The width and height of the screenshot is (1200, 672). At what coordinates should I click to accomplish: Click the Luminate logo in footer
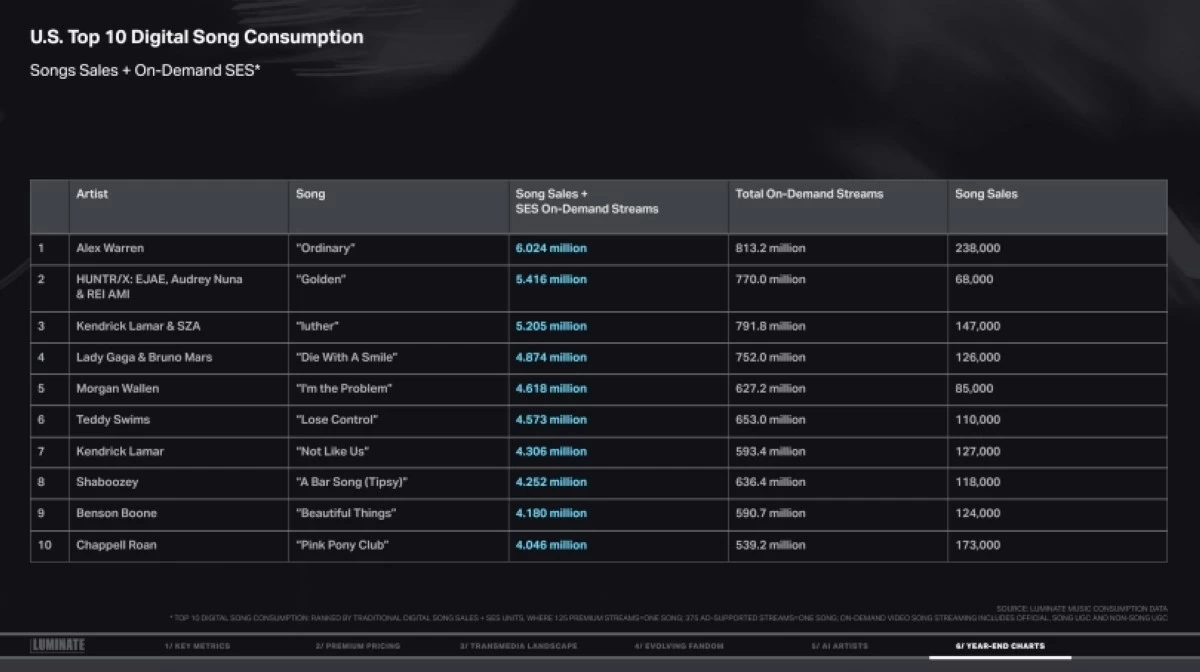58,646
